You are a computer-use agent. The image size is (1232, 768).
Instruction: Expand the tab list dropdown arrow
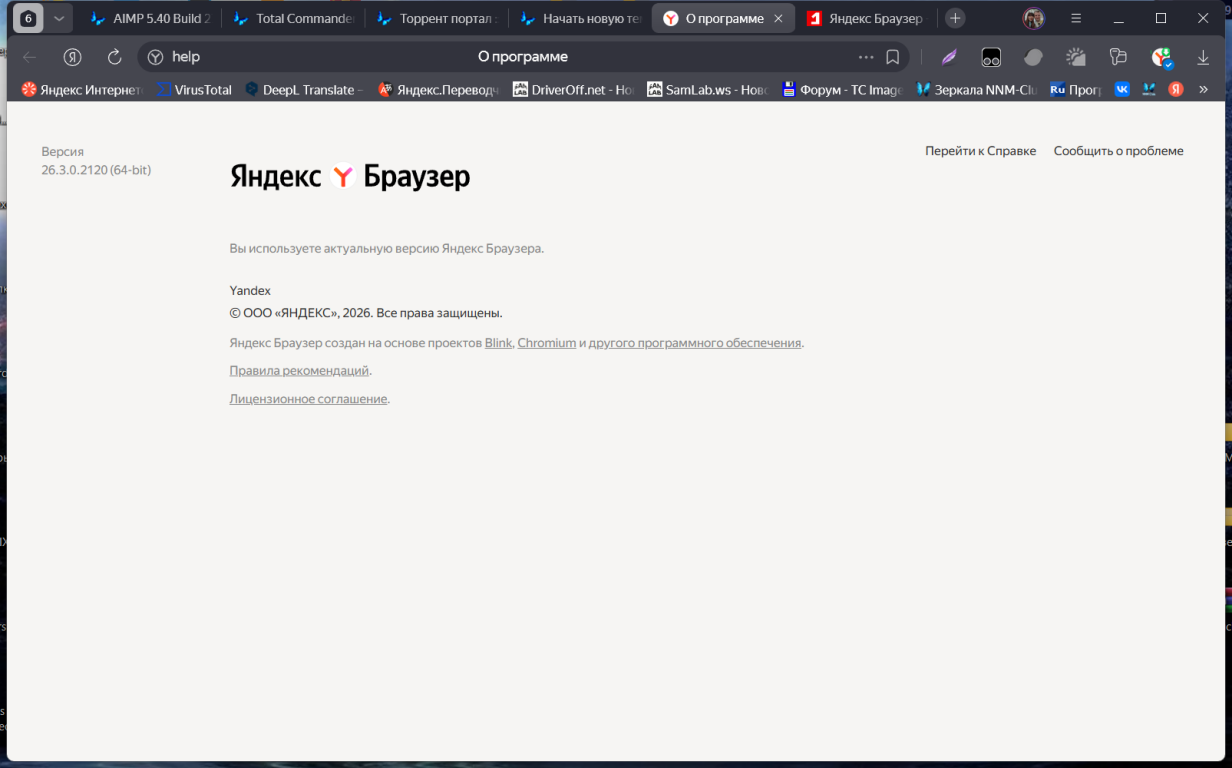[59, 18]
